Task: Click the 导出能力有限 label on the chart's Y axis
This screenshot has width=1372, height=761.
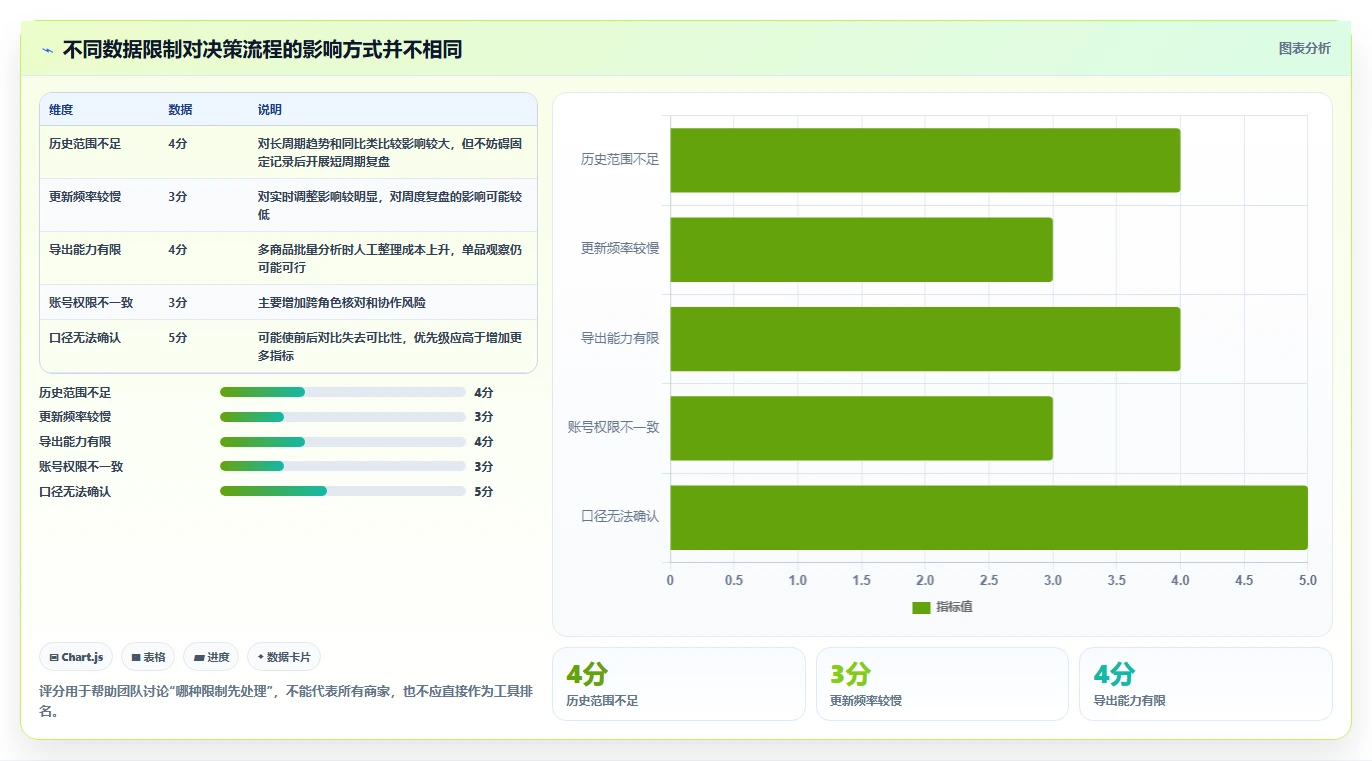Action: [x=620, y=338]
